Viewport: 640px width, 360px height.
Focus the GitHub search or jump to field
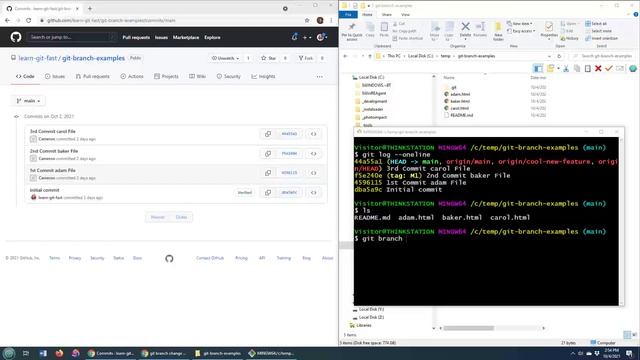coord(72,37)
